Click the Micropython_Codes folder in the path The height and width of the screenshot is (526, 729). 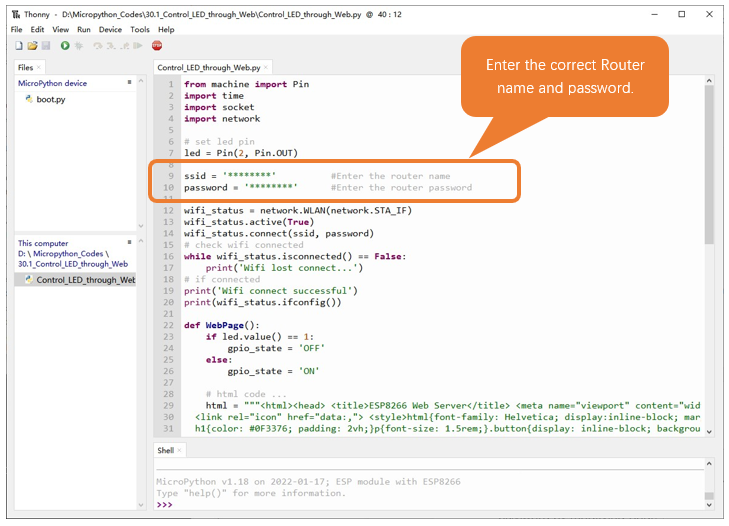pos(68,253)
